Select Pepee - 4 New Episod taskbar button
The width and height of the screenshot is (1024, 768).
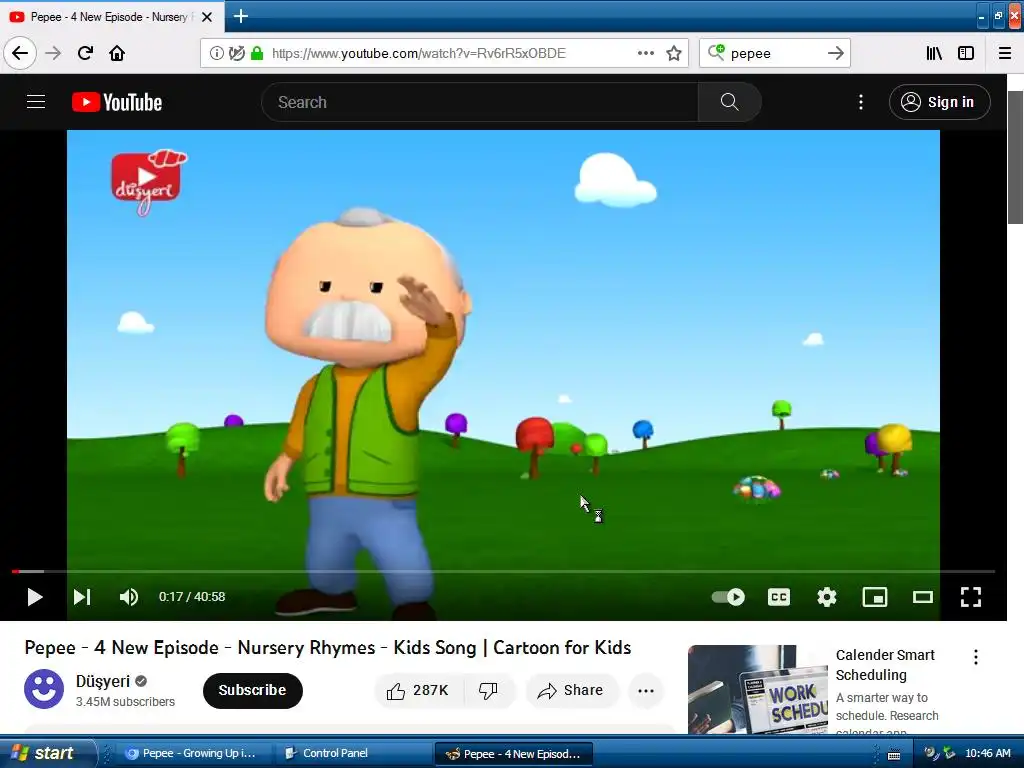pos(514,754)
